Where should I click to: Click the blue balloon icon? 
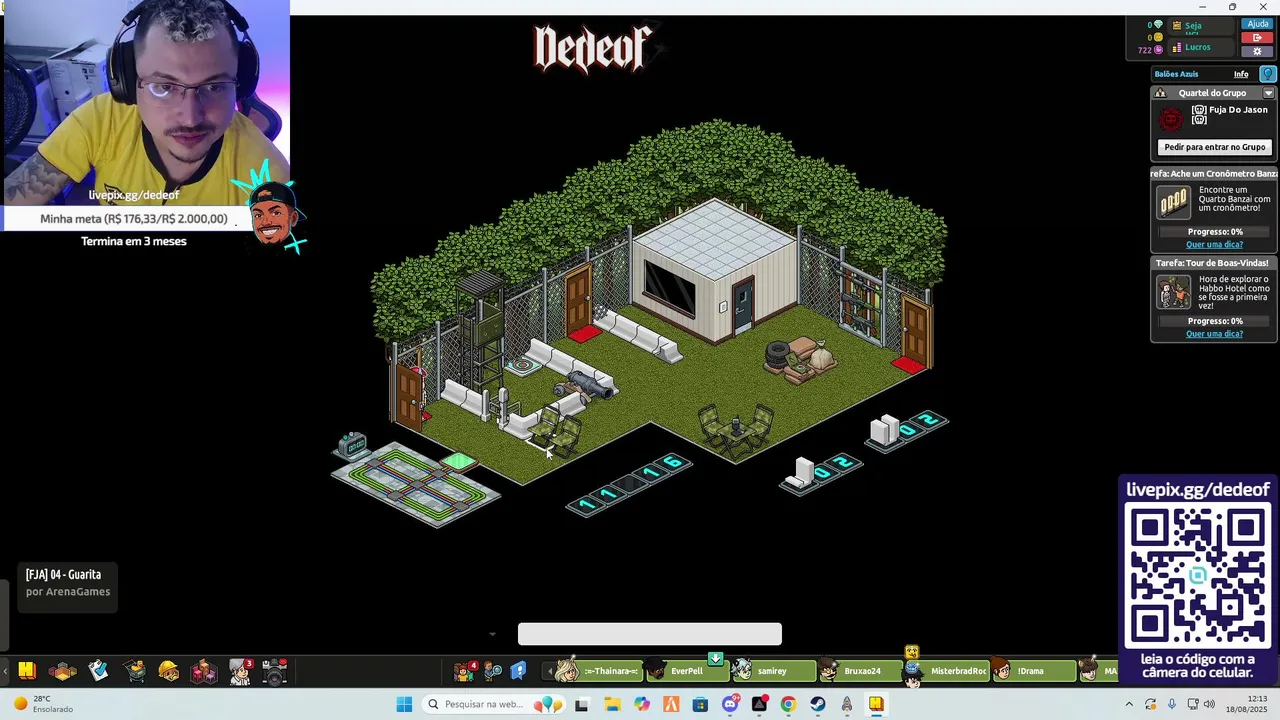[x=1268, y=74]
